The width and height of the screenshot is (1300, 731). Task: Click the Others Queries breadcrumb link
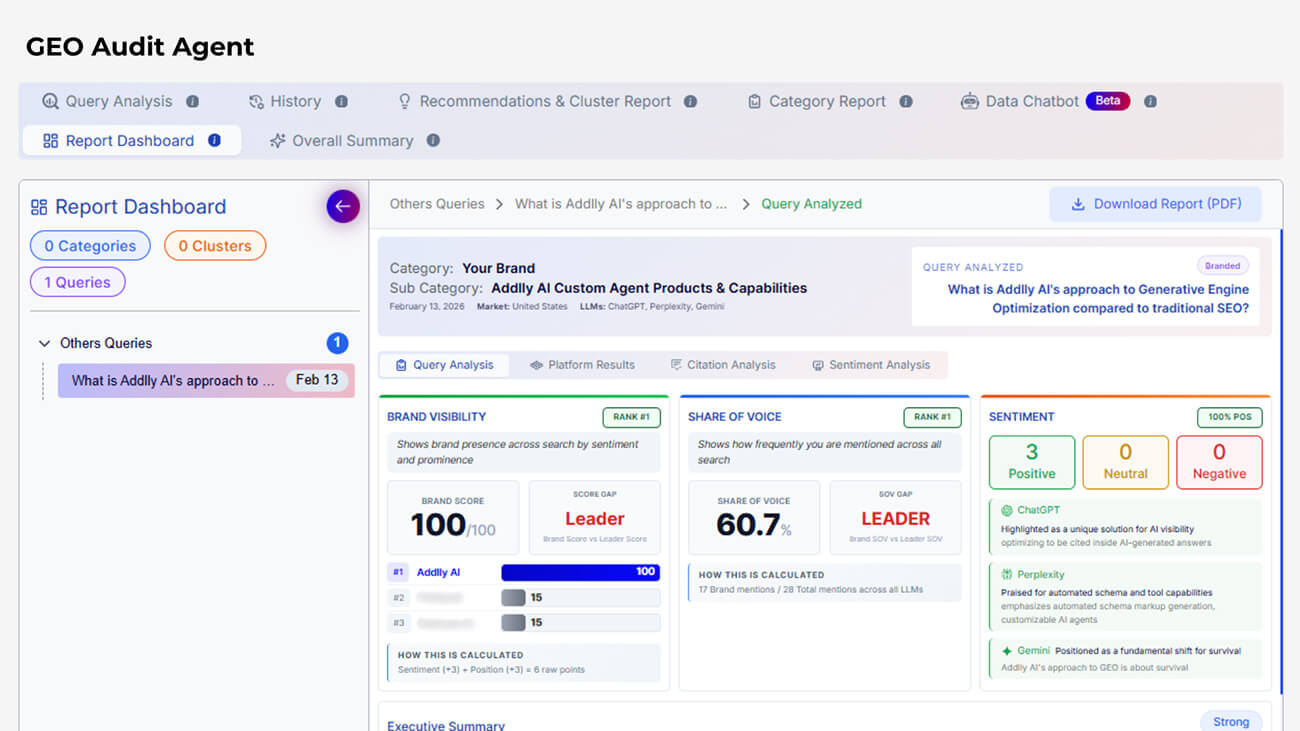point(437,204)
